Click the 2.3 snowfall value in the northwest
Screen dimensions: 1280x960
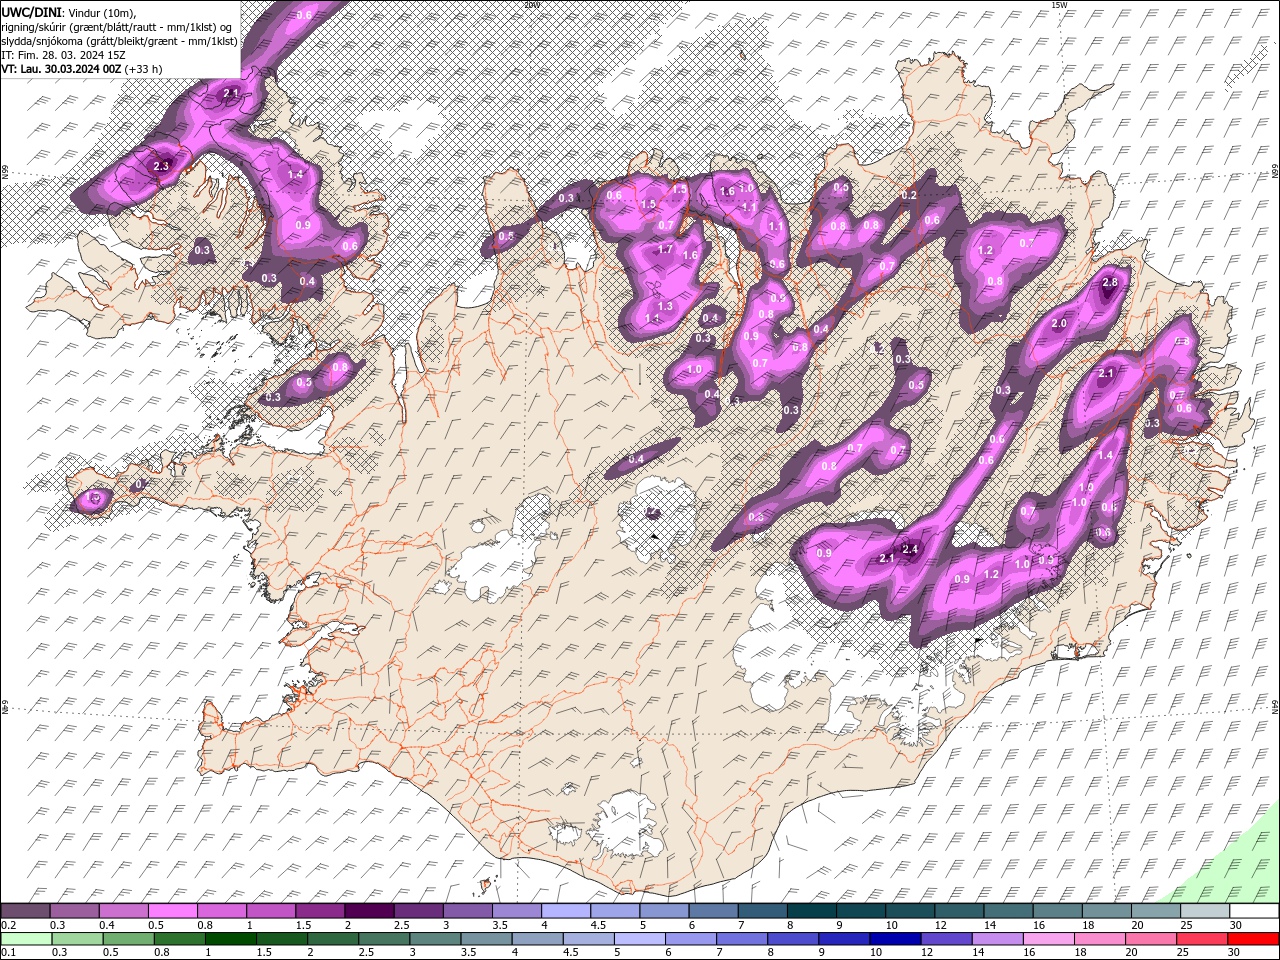pyautogui.click(x=162, y=166)
